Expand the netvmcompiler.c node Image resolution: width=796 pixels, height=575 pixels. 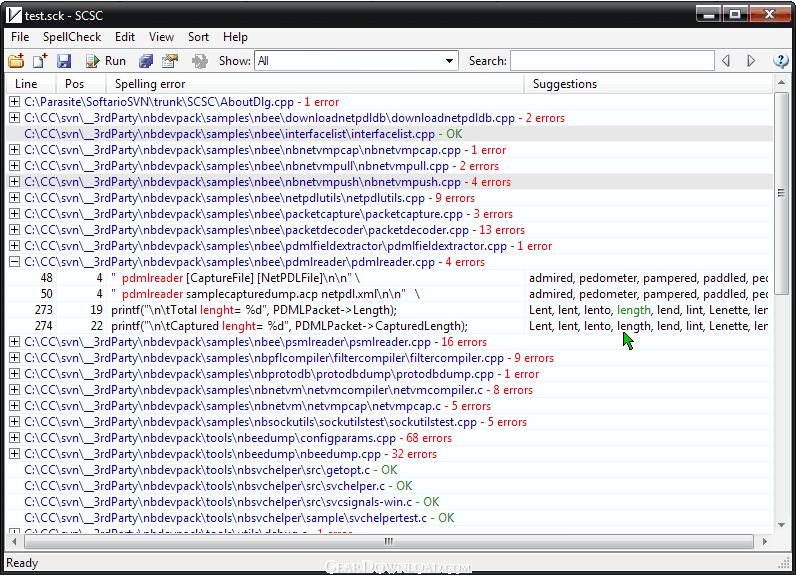(x=14, y=390)
